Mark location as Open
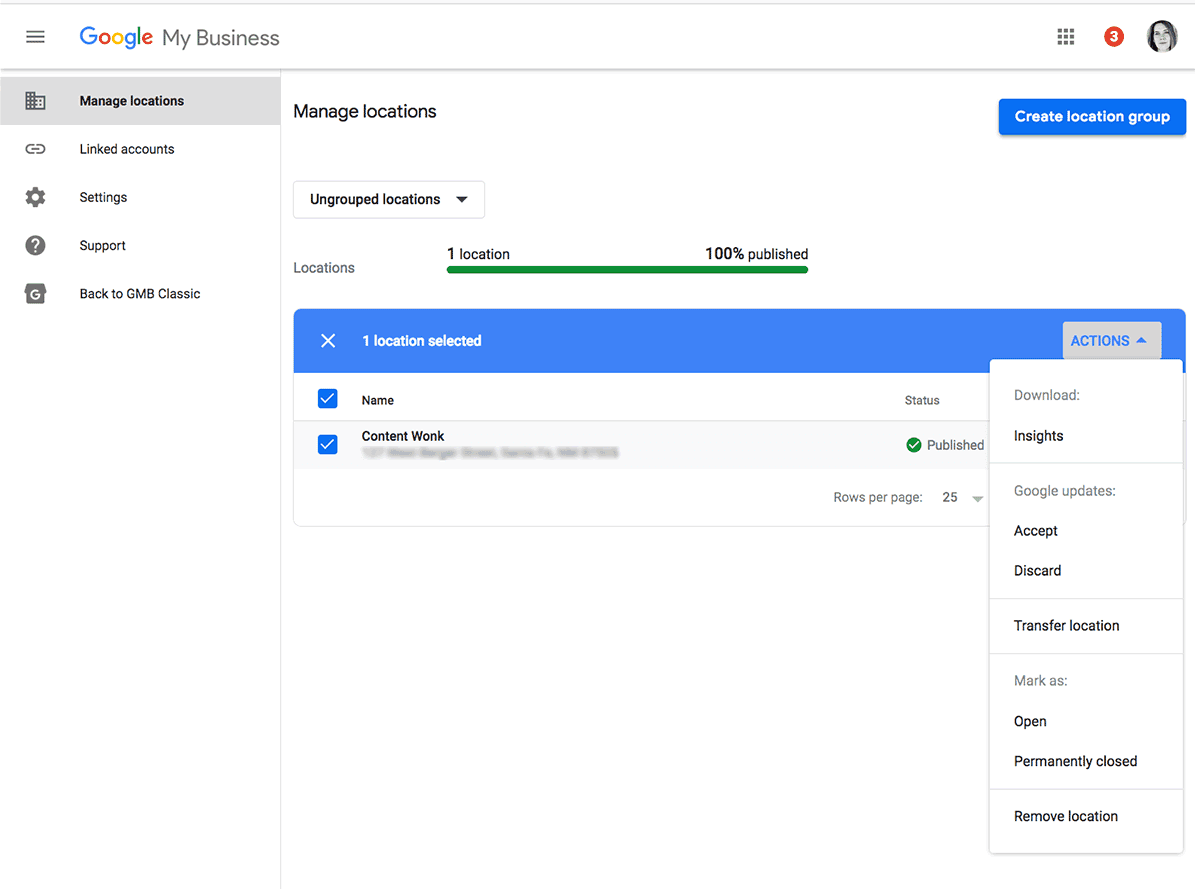1195x889 pixels. tap(1086, 721)
